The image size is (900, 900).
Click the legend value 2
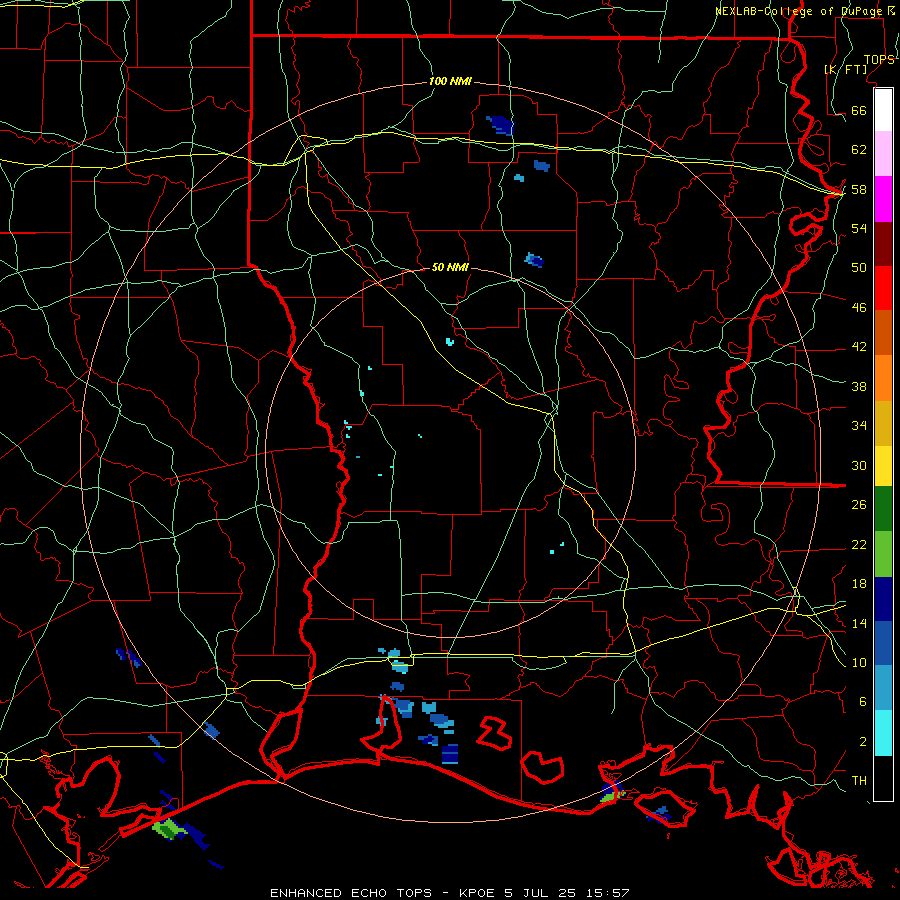pyautogui.click(x=862, y=741)
